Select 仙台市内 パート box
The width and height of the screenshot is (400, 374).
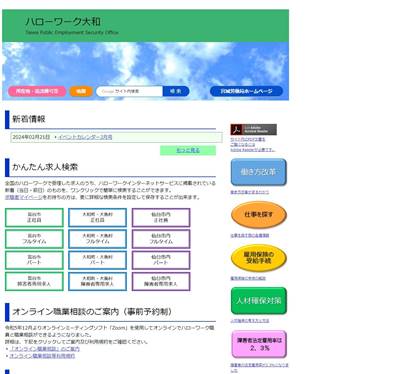pyautogui.click(x=161, y=260)
